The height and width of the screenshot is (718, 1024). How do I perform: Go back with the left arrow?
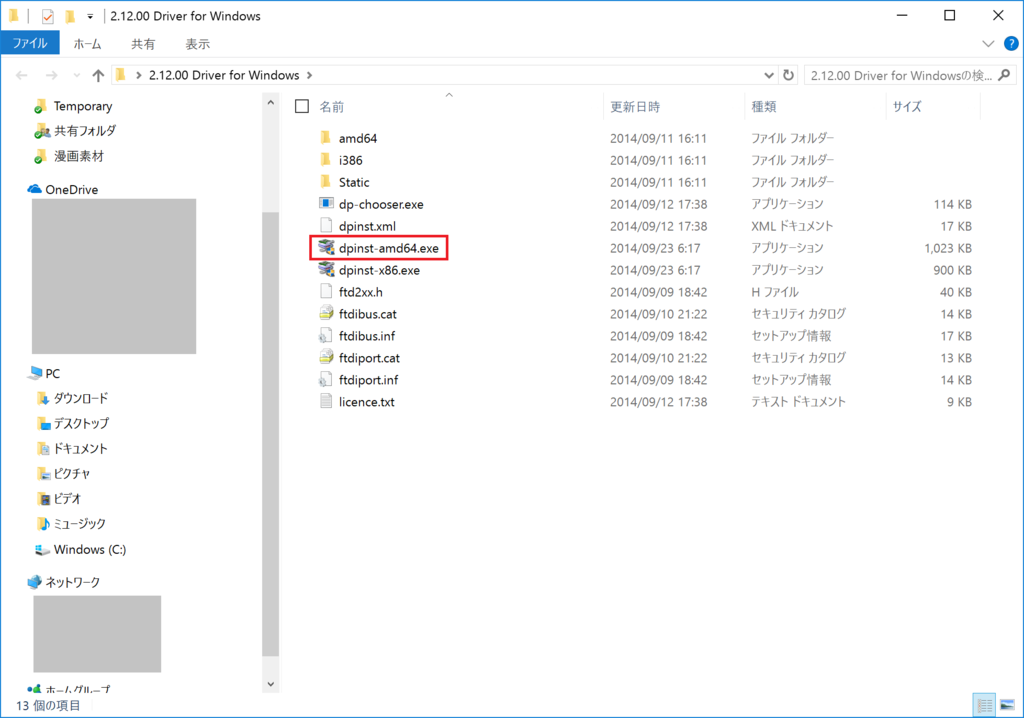pyautogui.click(x=22, y=75)
